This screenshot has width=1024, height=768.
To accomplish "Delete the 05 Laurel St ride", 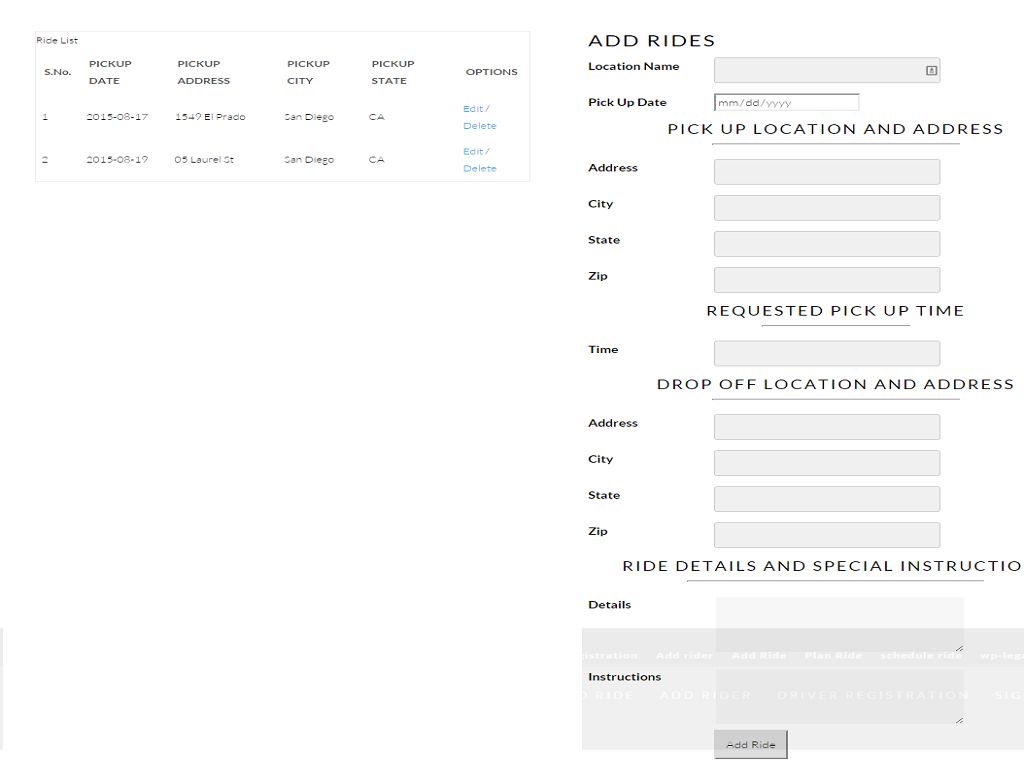I will [479, 169].
